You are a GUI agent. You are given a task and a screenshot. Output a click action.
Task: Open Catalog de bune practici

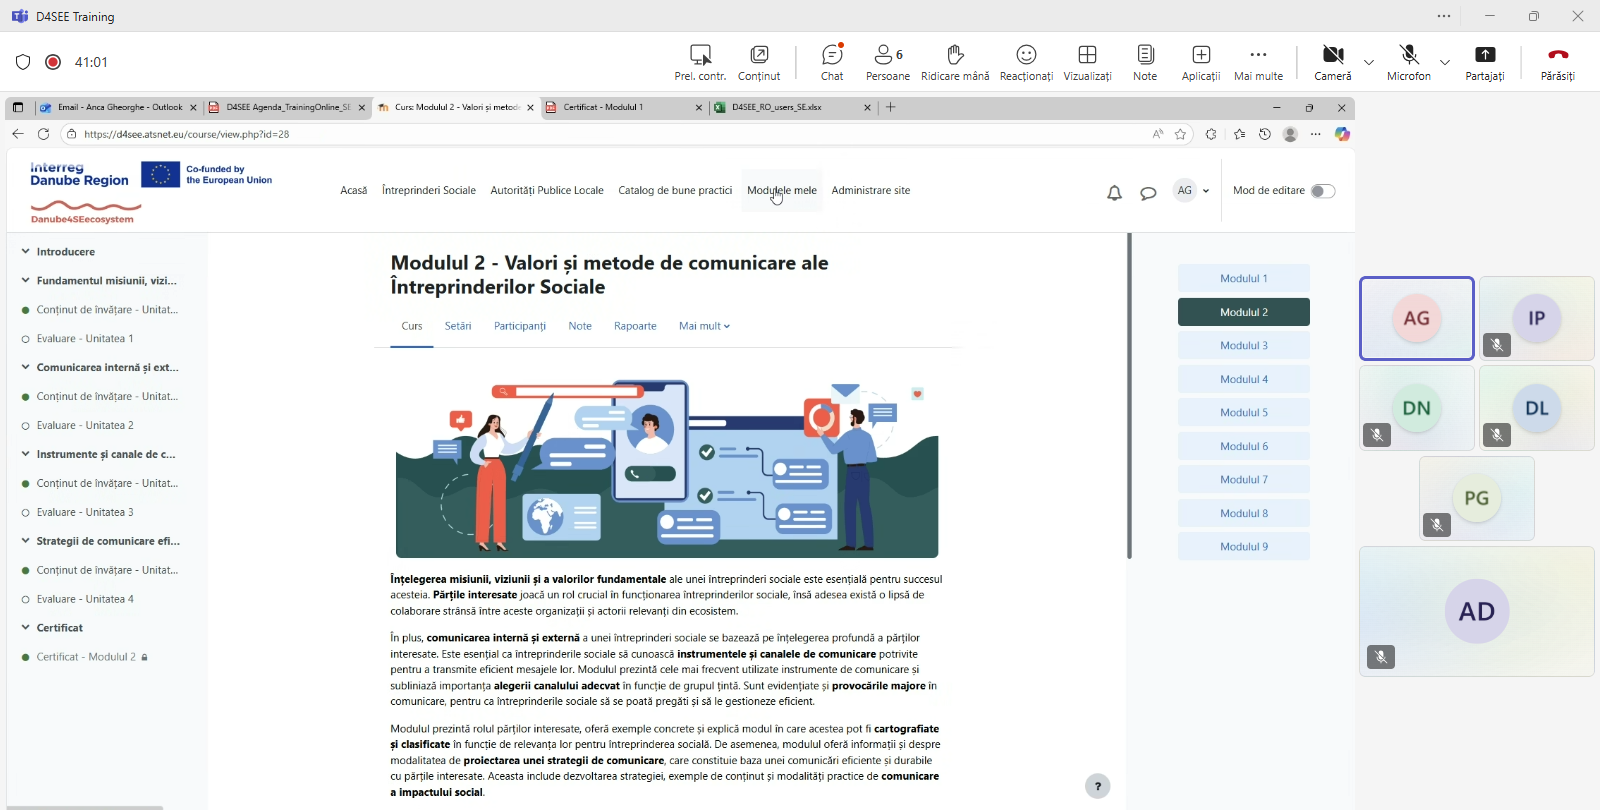click(x=675, y=190)
